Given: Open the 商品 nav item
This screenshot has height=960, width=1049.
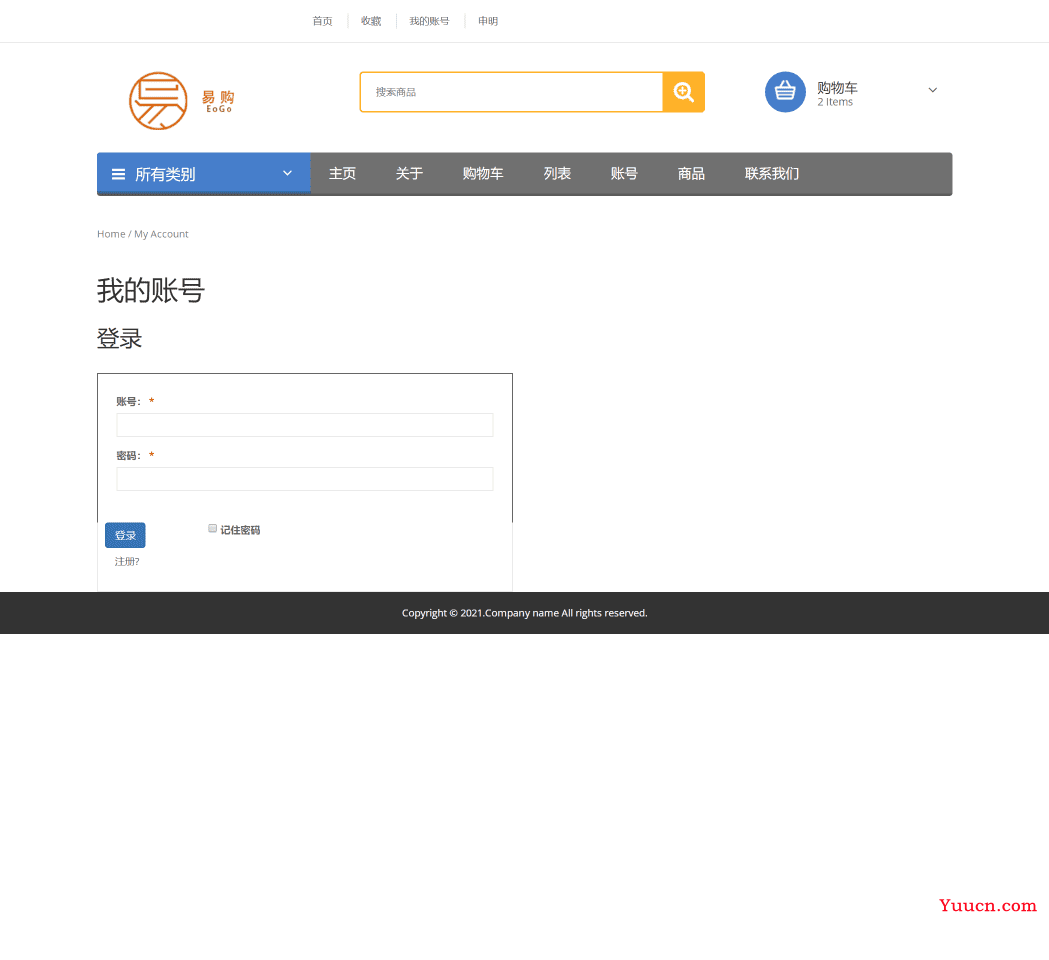Looking at the screenshot, I should tap(691, 174).
